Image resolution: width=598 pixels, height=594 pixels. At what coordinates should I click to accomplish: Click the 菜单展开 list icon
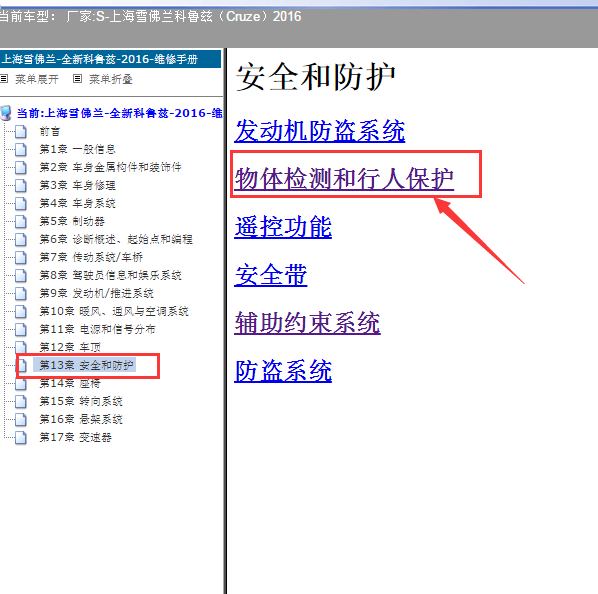[4, 79]
